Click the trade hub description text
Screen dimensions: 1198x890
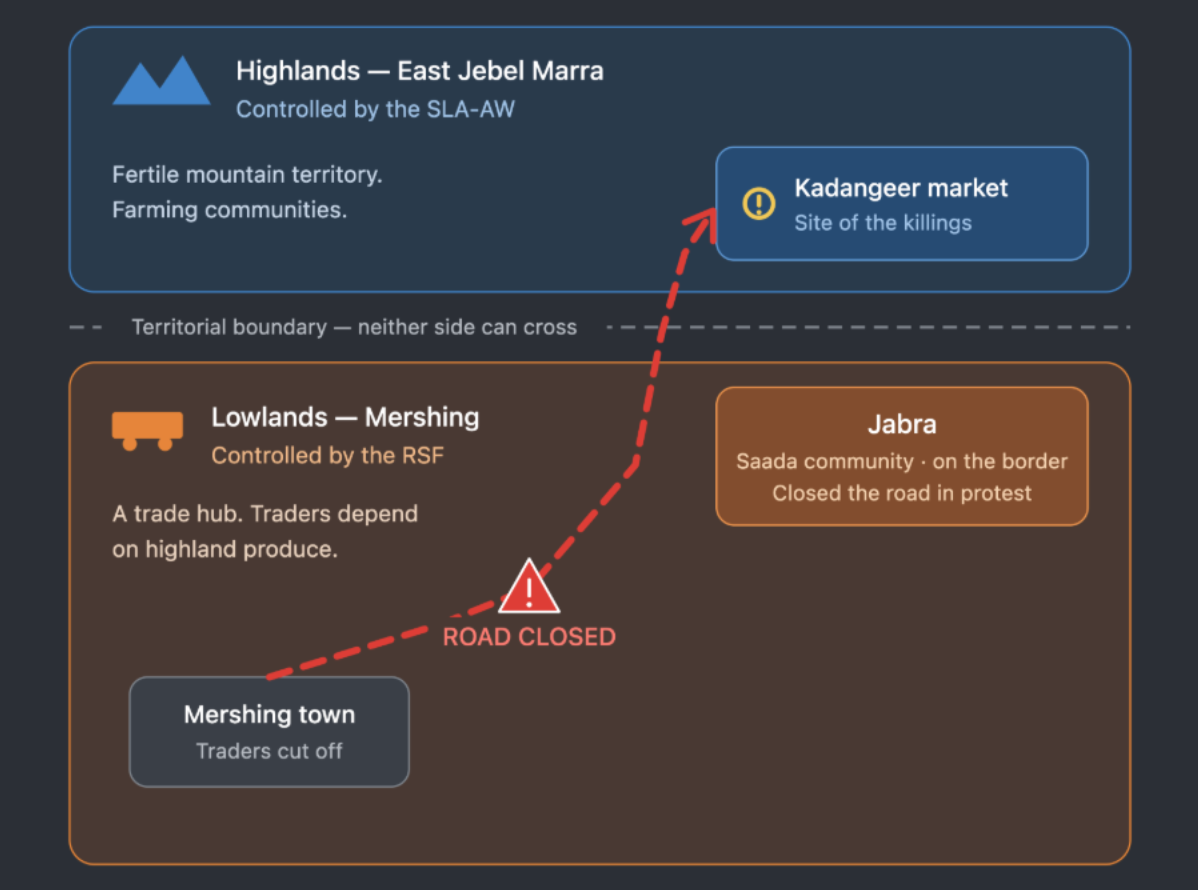(x=264, y=531)
